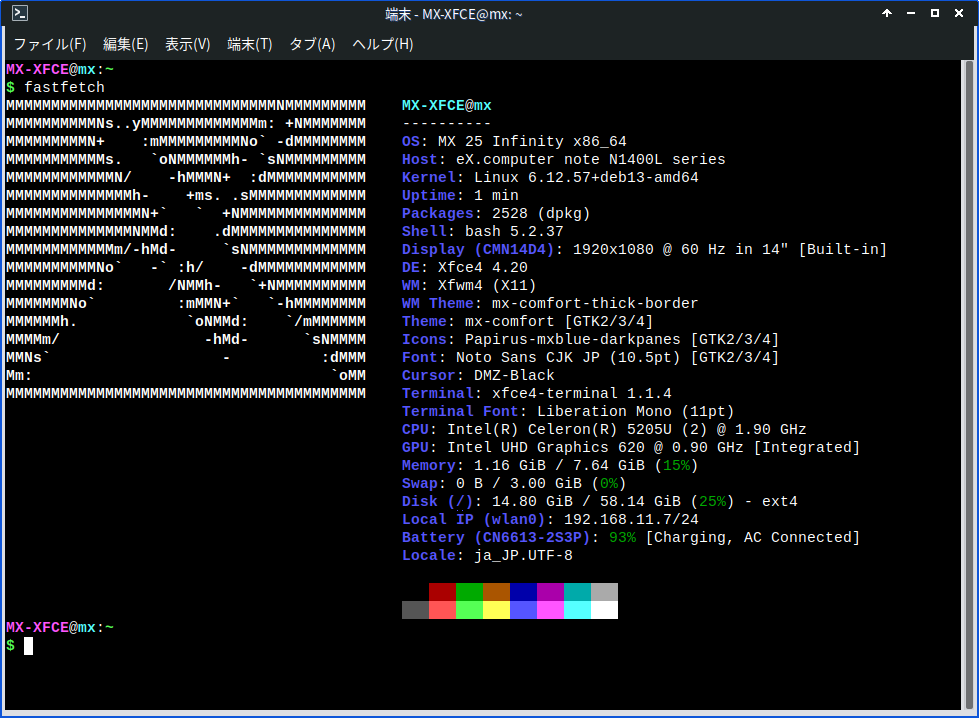Image resolution: width=979 pixels, height=718 pixels.
Task: Click the bright cyan palette color block
Action: pos(577,610)
